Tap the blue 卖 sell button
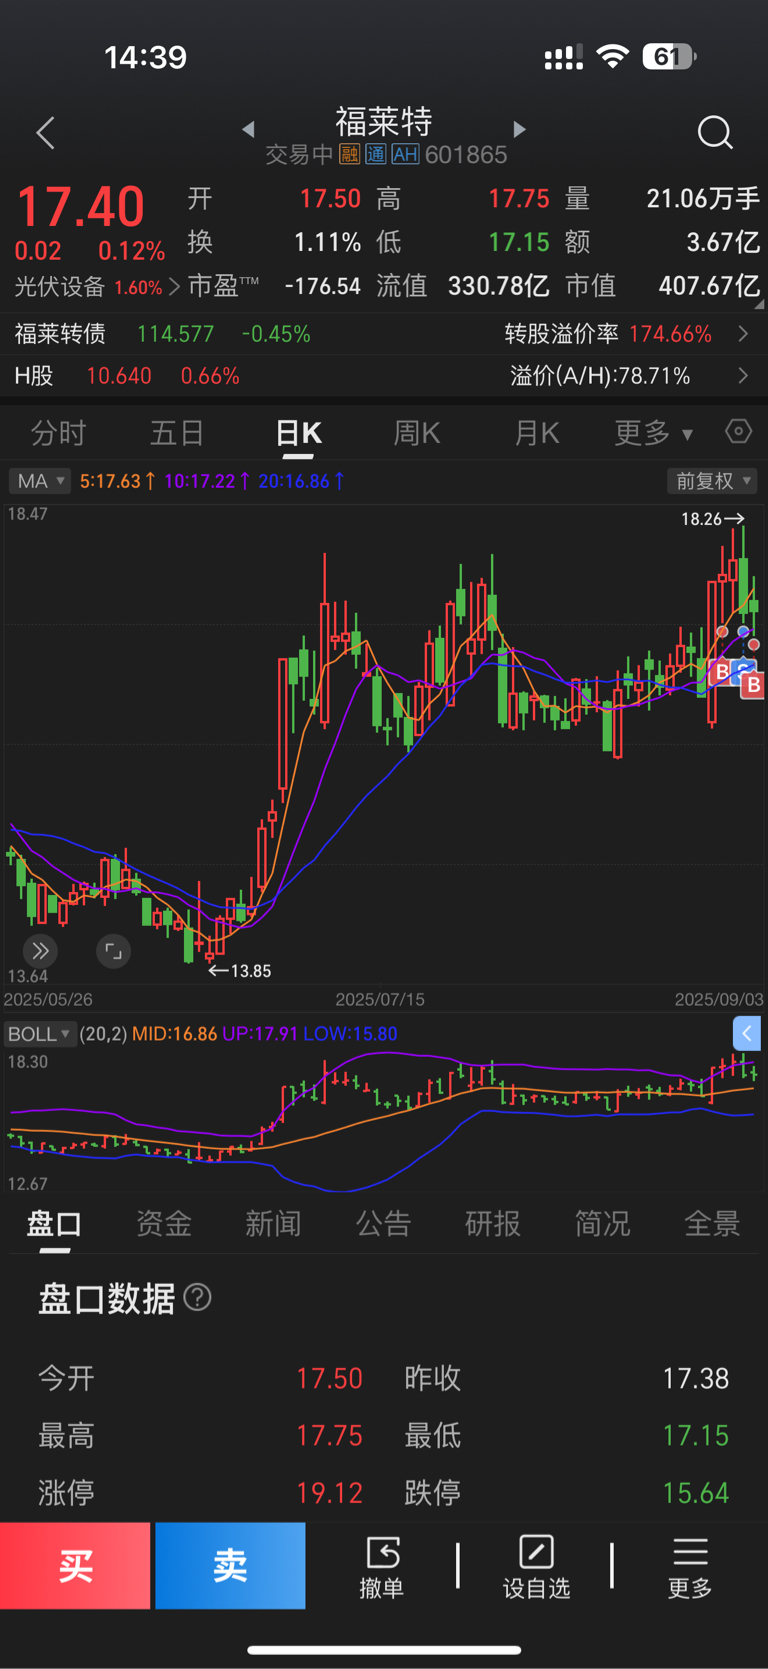 (230, 1565)
